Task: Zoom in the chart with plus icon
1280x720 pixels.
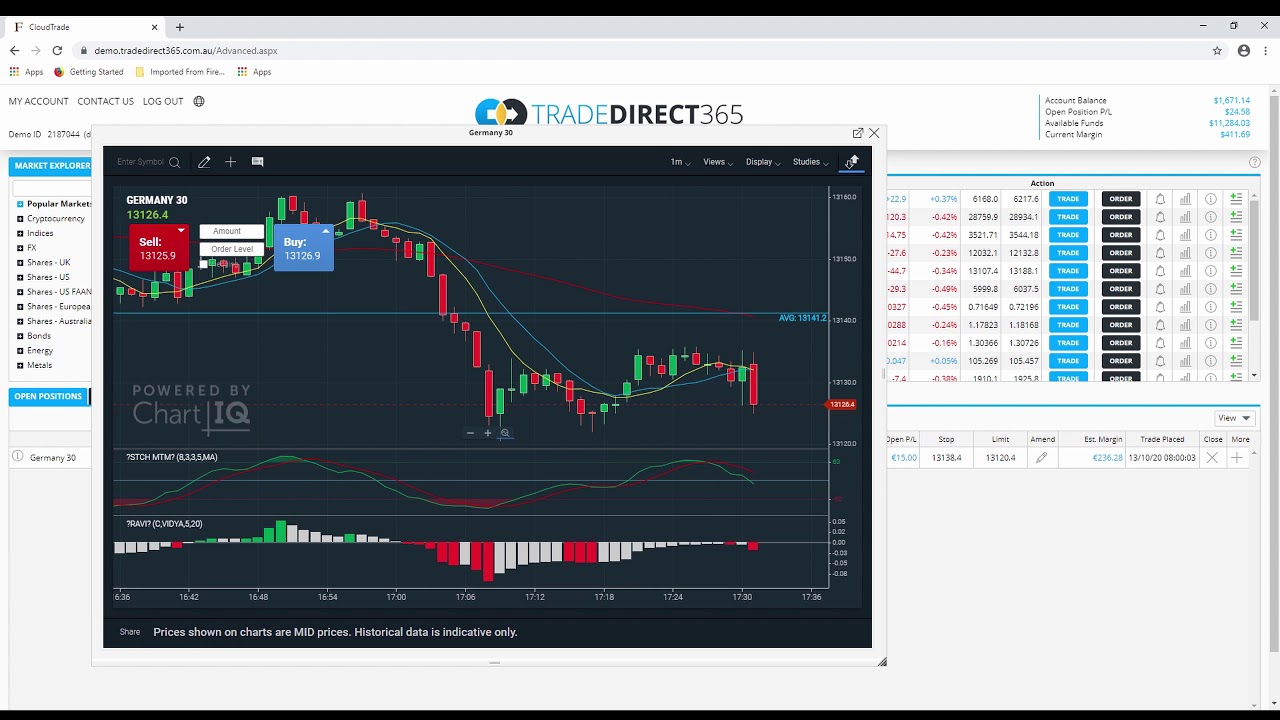Action: (488, 433)
